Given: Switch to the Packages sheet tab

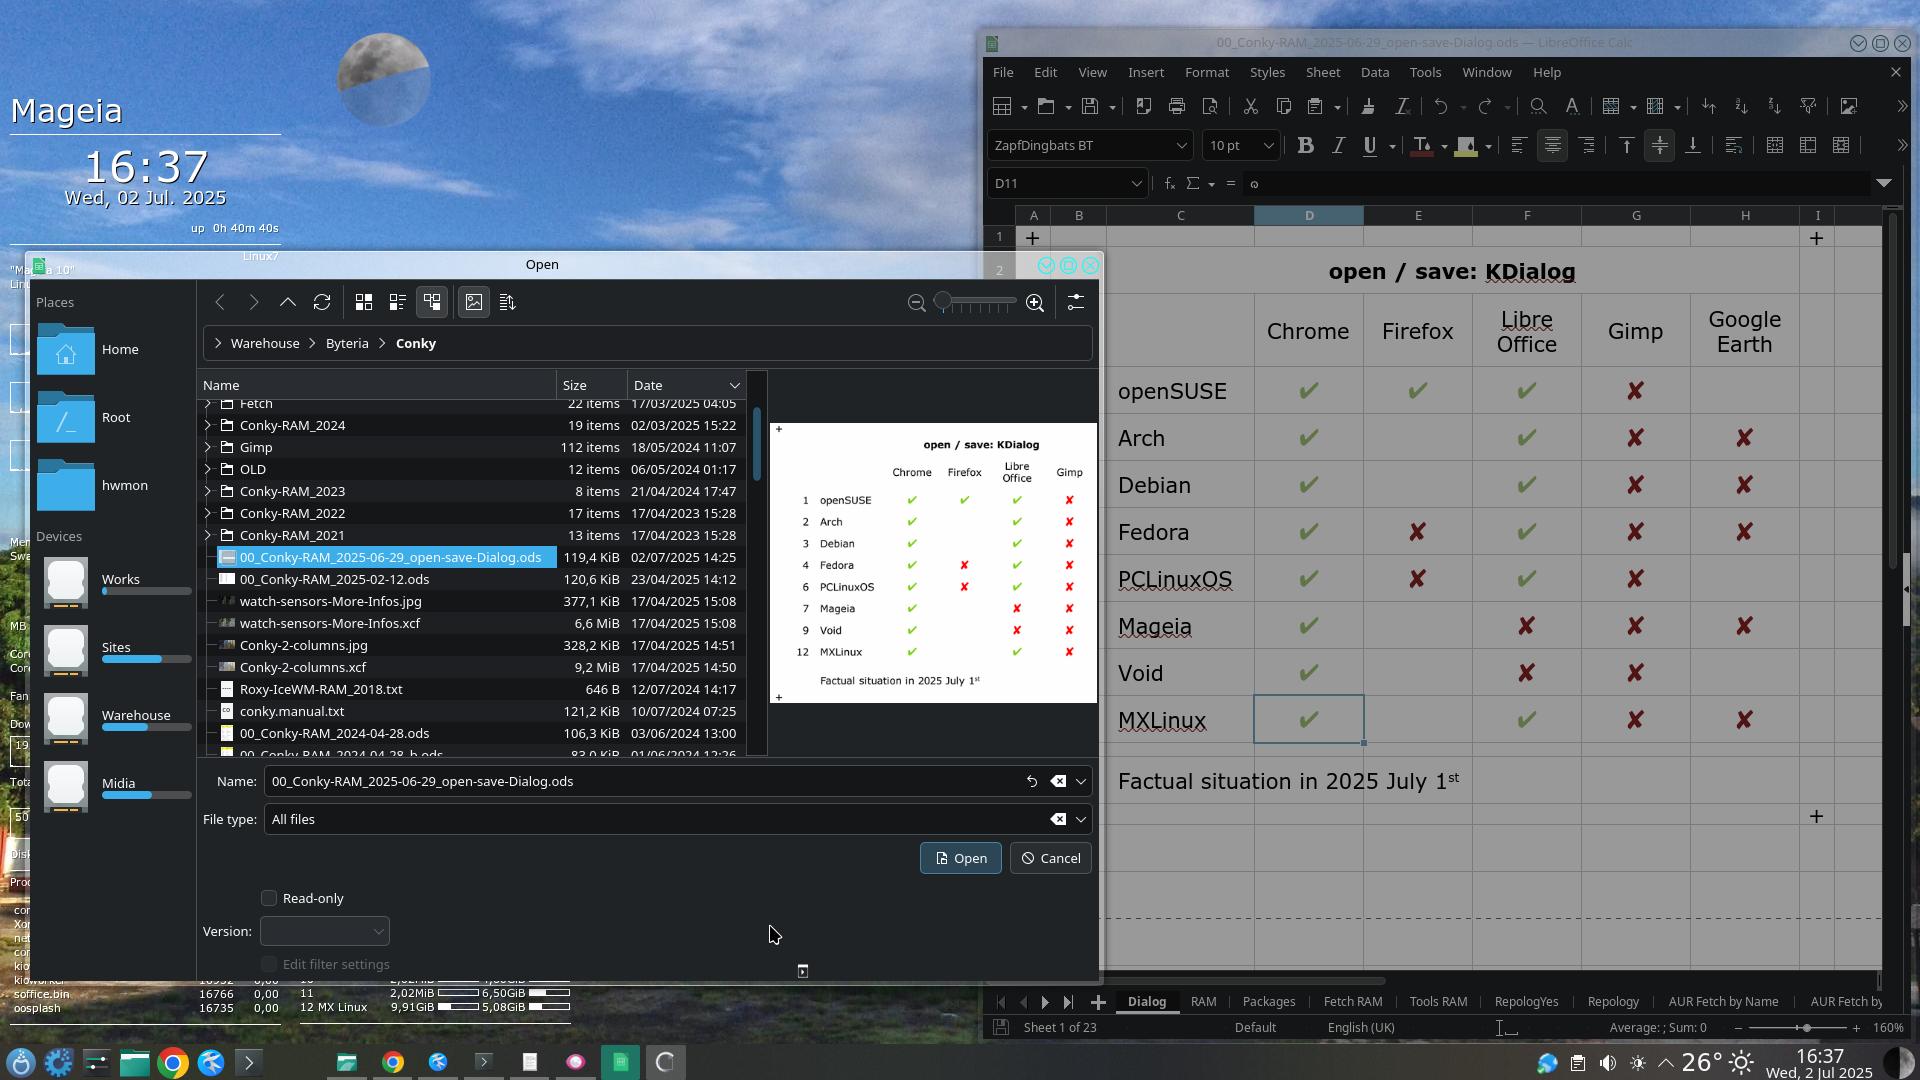Looking at the screenshot, I should 1268,1002.
